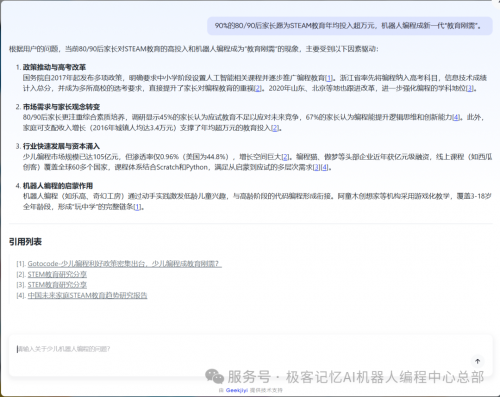Image resolution: width=500 pixels, height=397 pixels.
Task: Click citation [3] after 多层次需求 in section 3
Action: coord(317,167)
